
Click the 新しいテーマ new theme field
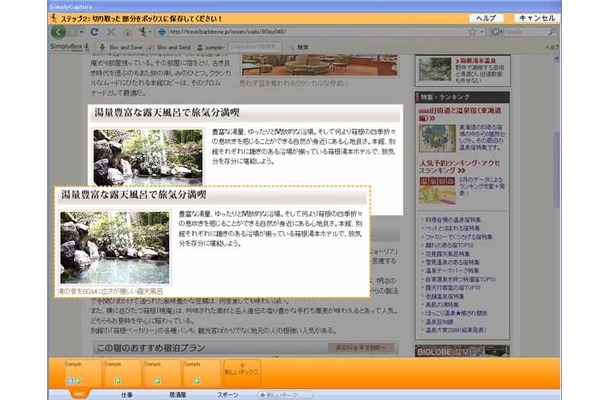point(285,395)
